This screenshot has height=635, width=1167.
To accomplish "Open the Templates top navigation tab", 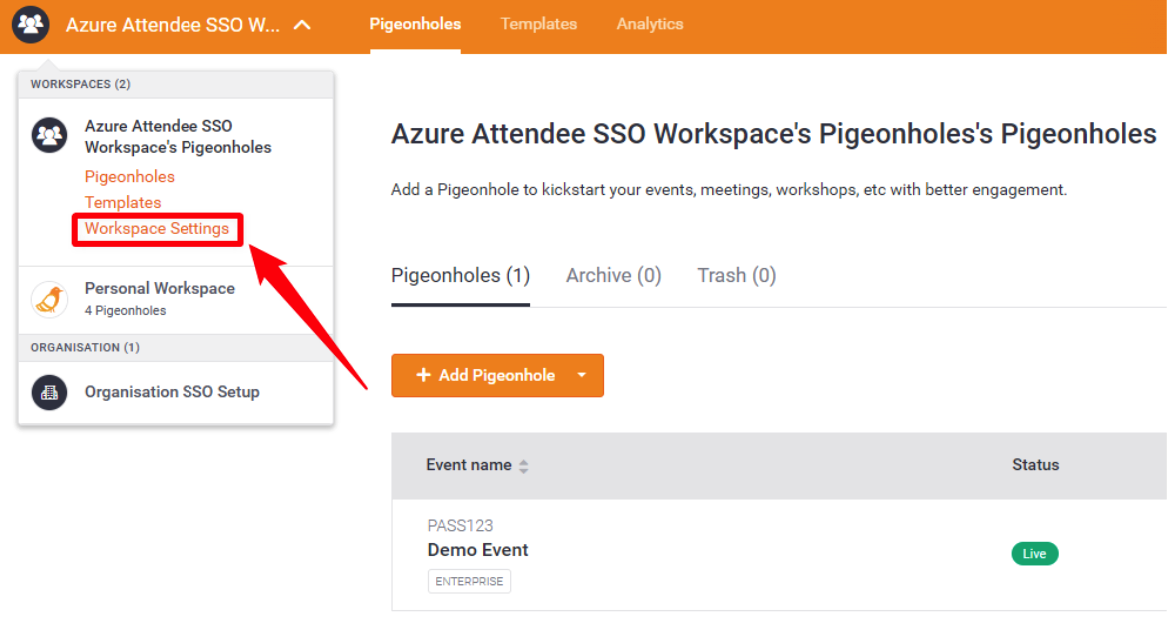I will click(538, 25).
